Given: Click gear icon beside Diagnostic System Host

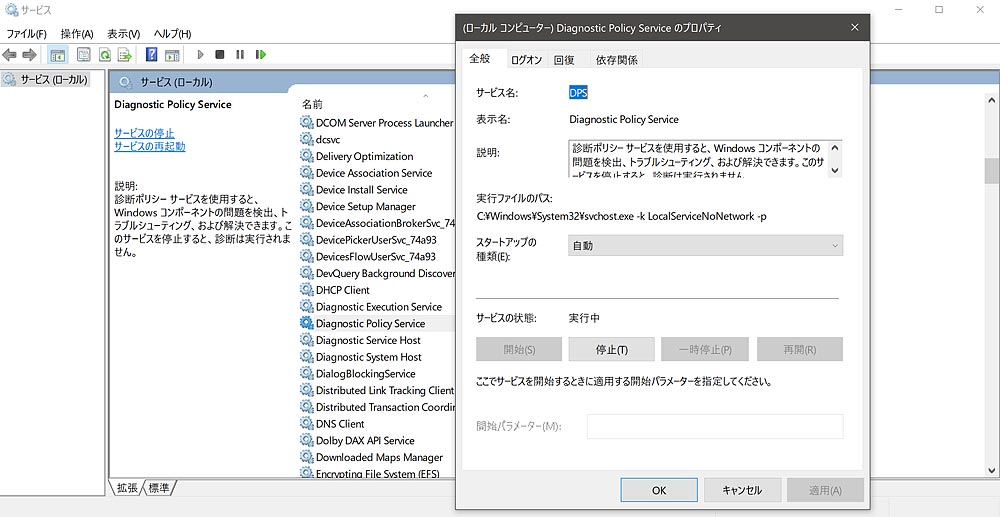Looking at the screenshot, I should coord(307,357).
